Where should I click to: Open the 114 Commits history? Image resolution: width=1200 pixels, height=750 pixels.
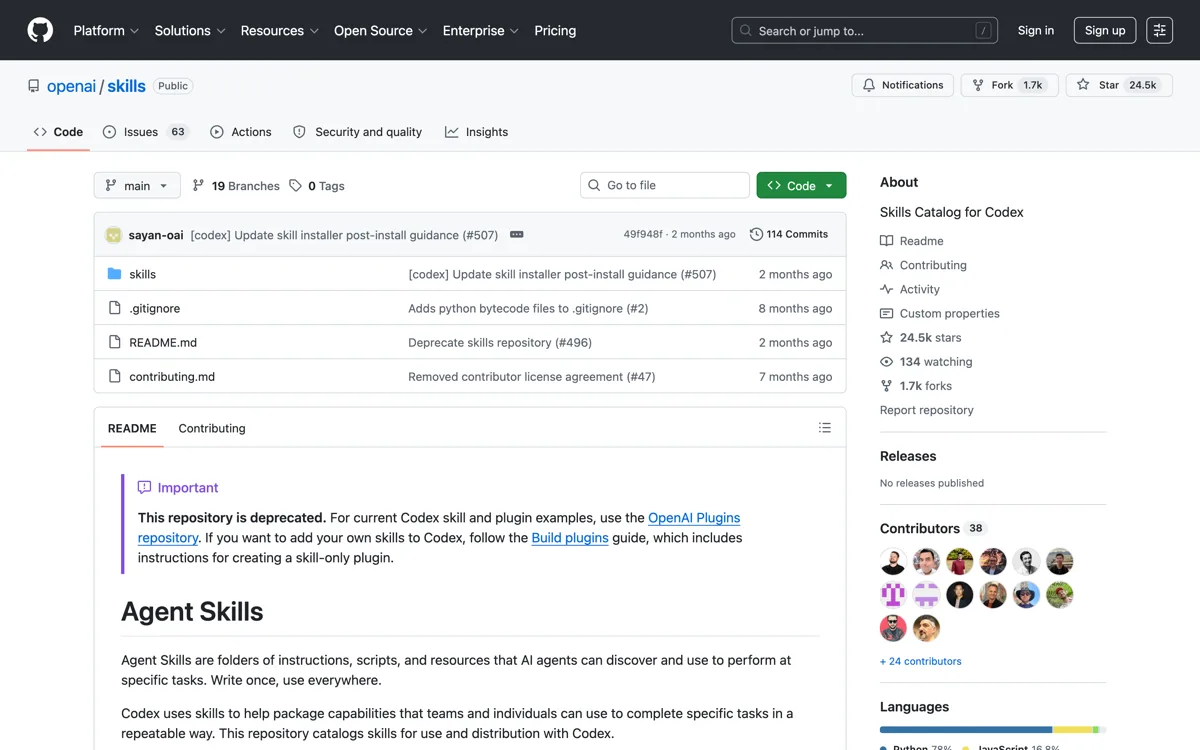(x=789, y=234)
